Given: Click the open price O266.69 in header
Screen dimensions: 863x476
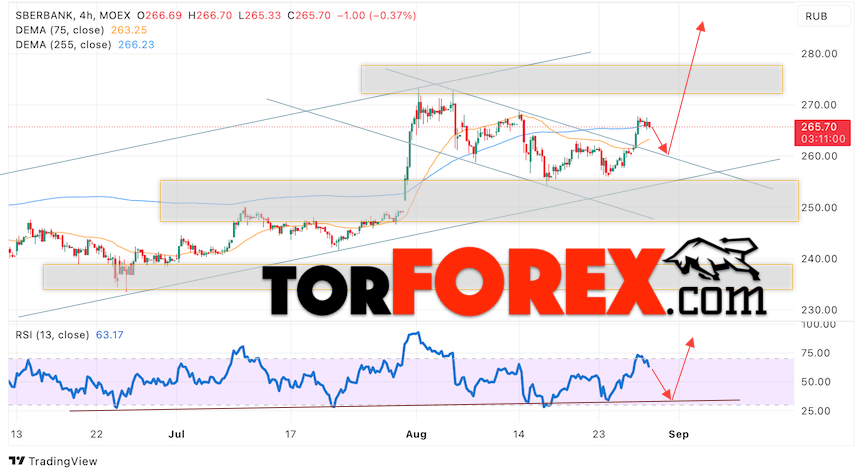Looking at the screenshot, I should [160, 15].
